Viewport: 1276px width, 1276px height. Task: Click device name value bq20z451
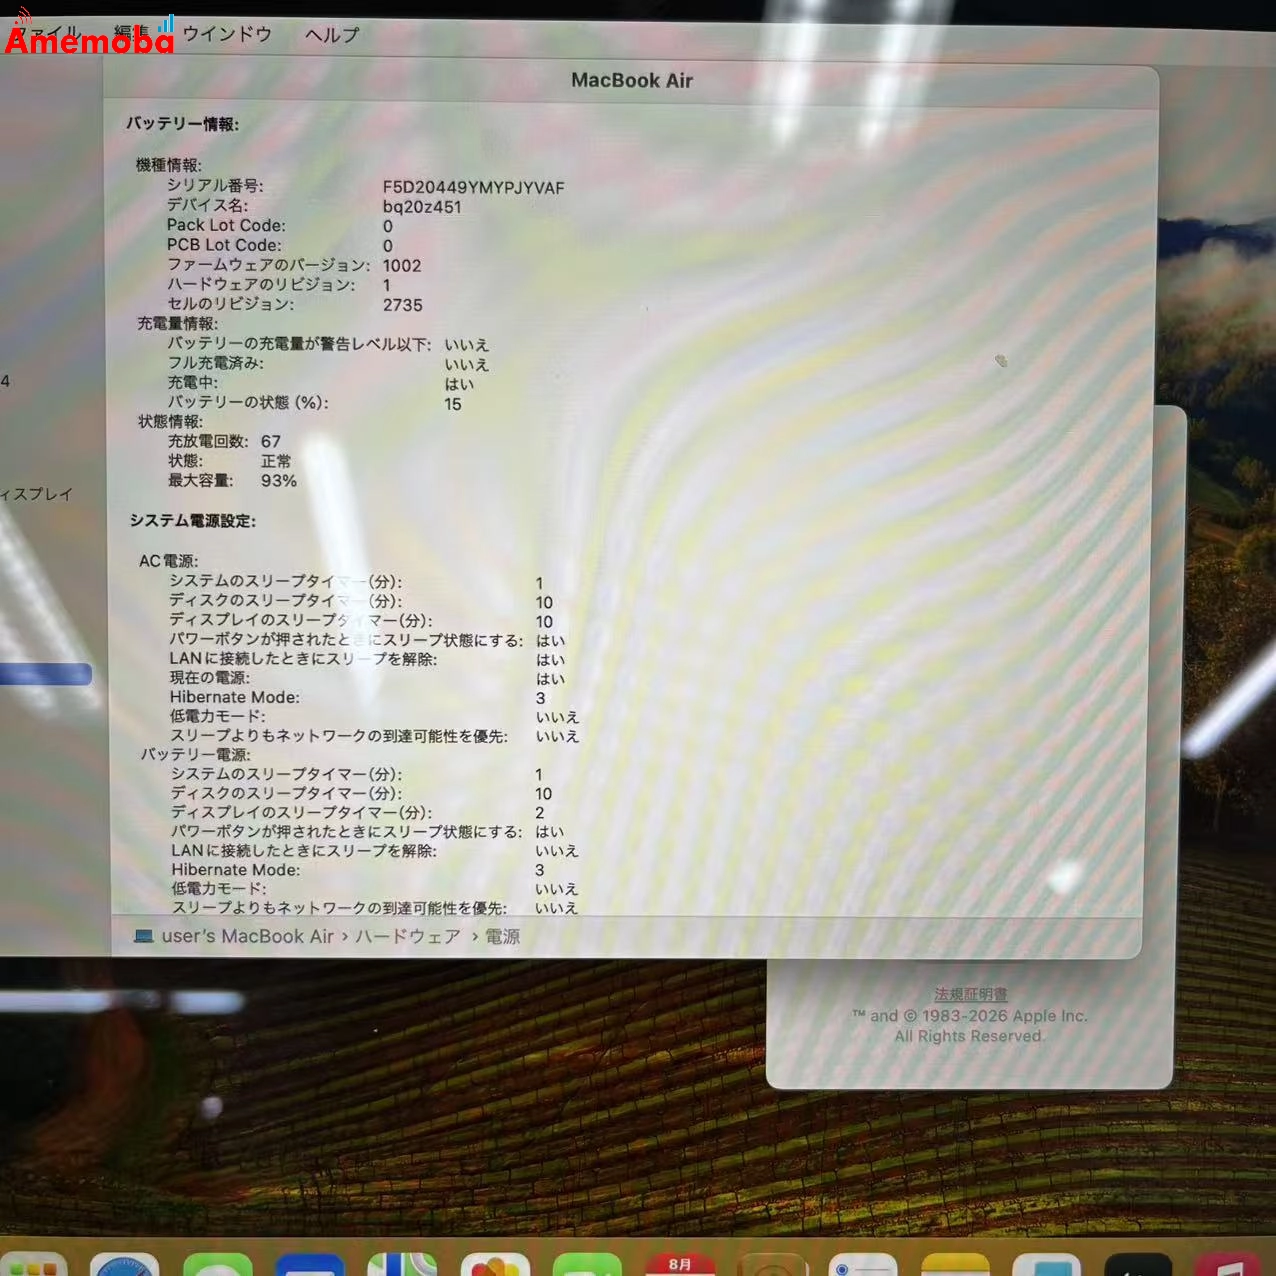[x=422, y=207]
